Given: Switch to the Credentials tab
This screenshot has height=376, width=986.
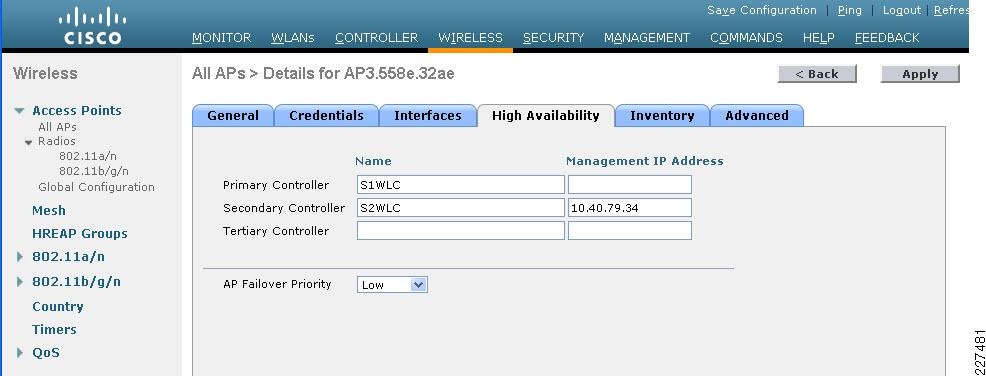Looking at the screenshot, I should (x=326, y=116).
